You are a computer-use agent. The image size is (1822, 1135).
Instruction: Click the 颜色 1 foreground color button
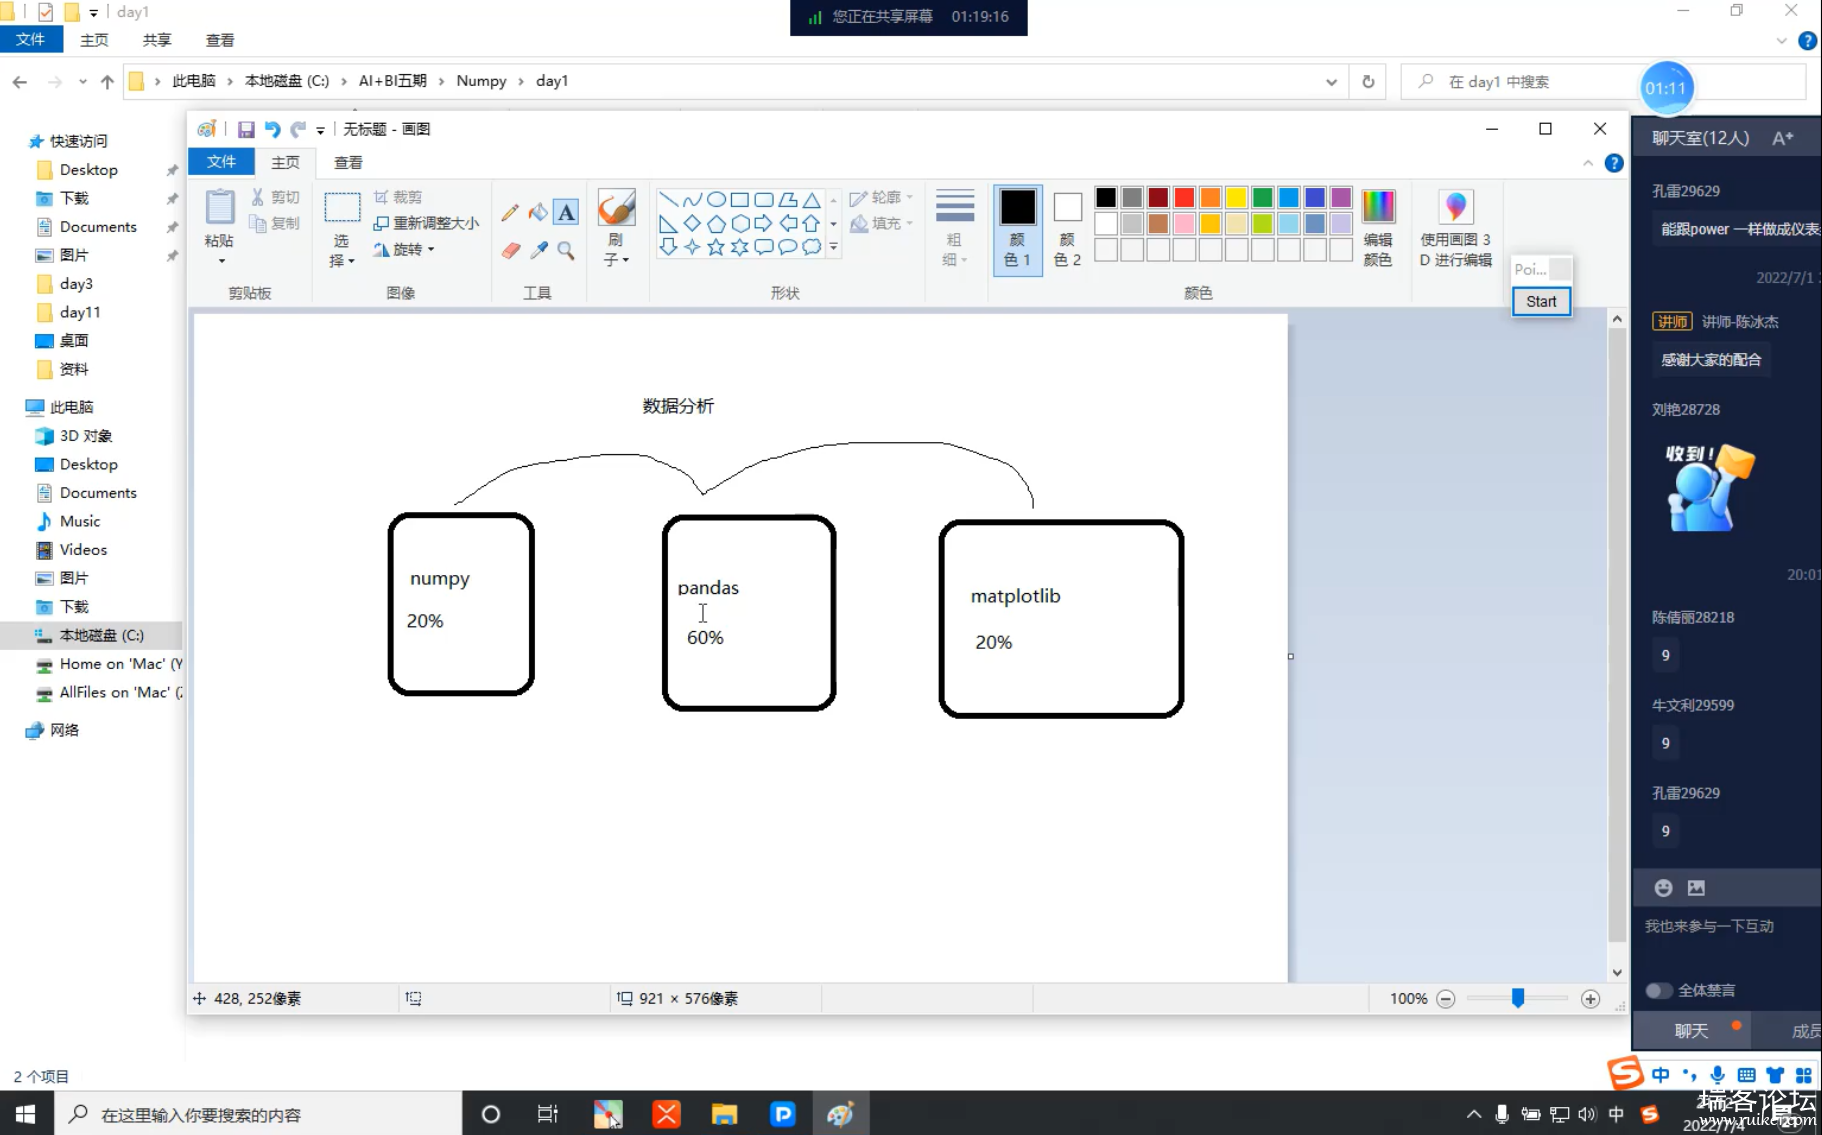[x=1017, y=229]
